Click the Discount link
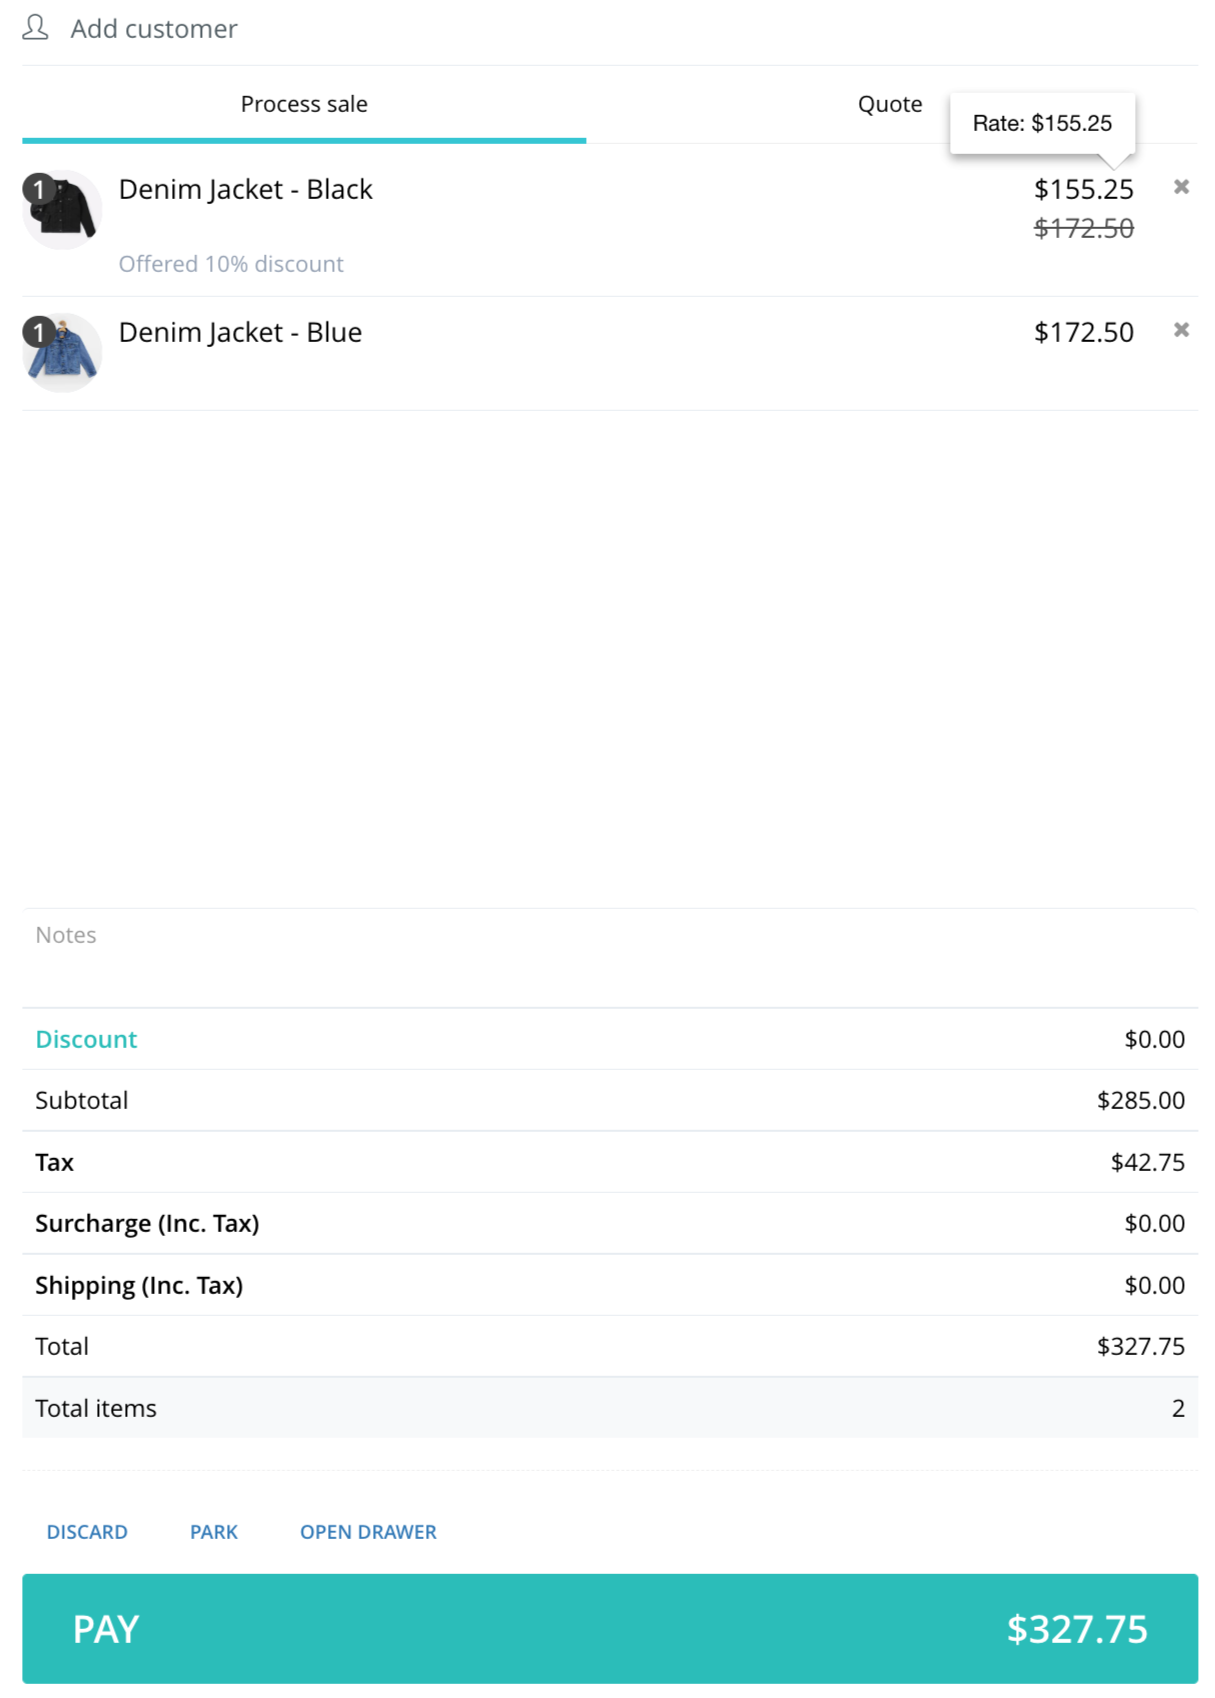 click(86, 1039)
